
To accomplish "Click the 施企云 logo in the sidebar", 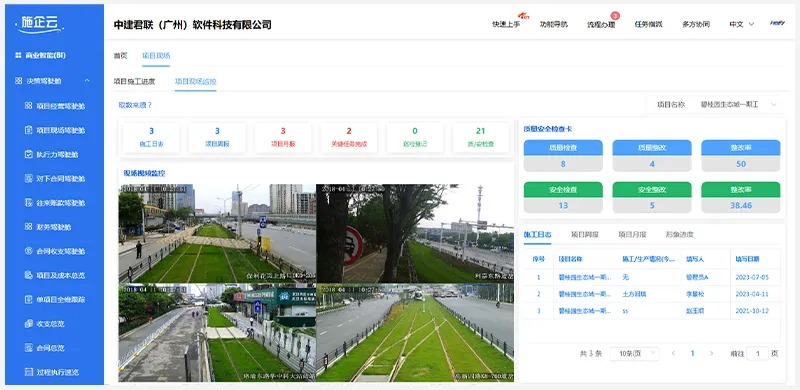I will 39,24.
